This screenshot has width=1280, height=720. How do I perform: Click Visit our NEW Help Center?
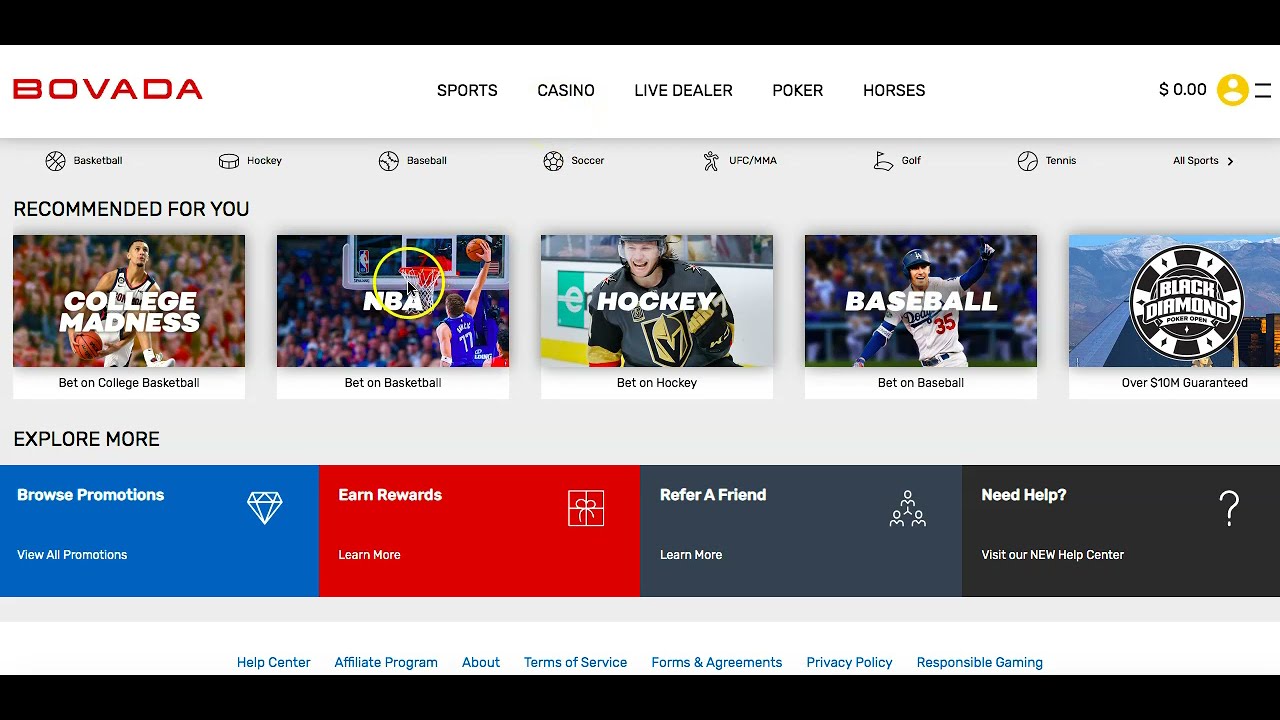(x=1053, y=555)
